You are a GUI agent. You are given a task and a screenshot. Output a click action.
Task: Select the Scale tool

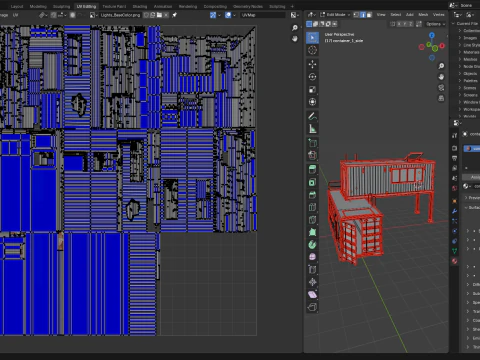[x=312, y=89]
